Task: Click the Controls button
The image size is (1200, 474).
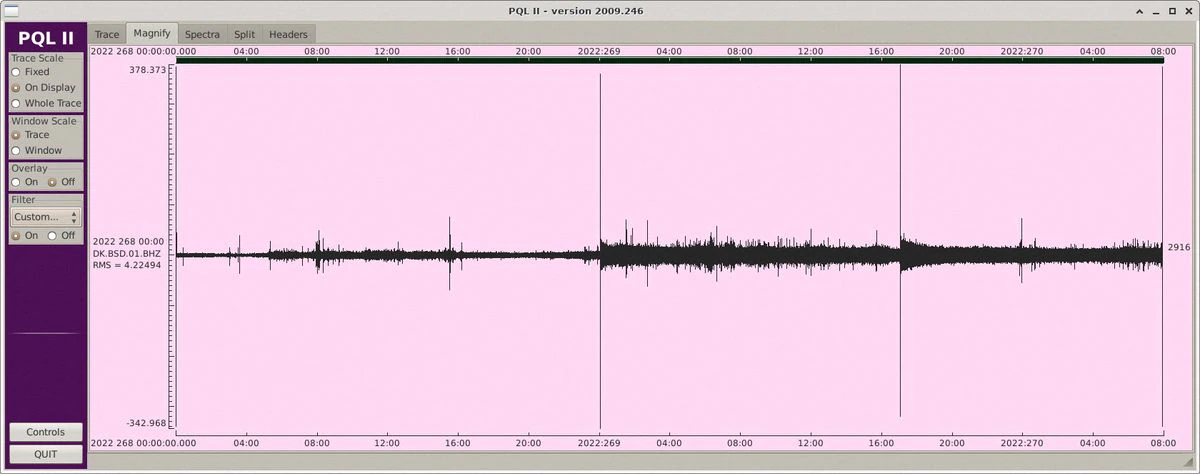Action: coord(46,432)
